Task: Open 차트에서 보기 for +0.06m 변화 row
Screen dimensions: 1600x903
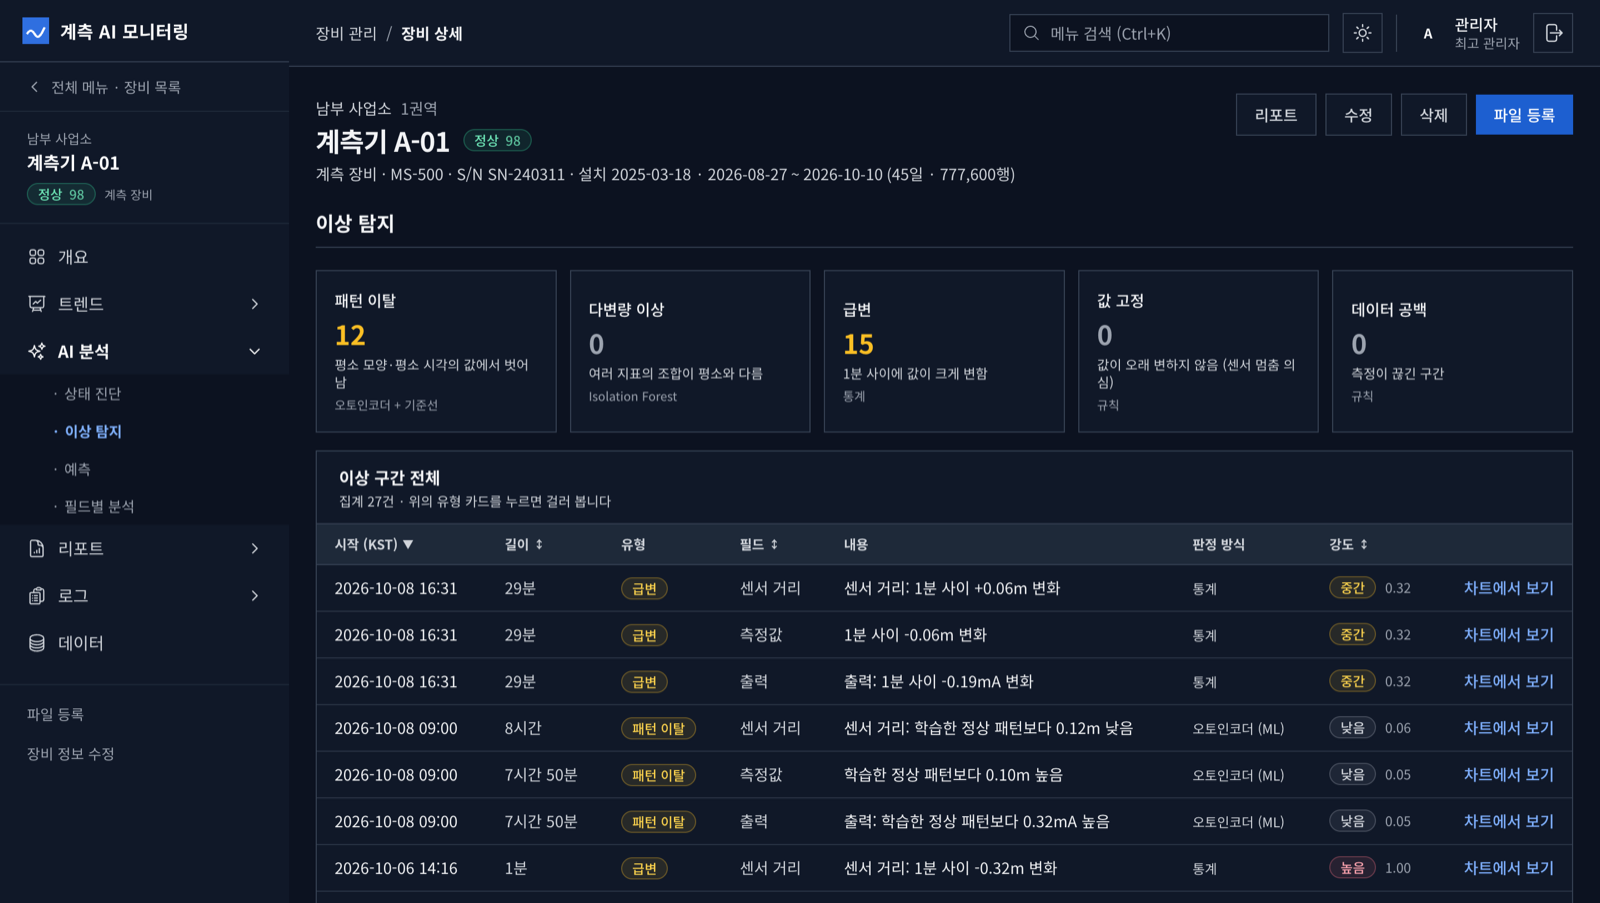Action: (1508, 588)
